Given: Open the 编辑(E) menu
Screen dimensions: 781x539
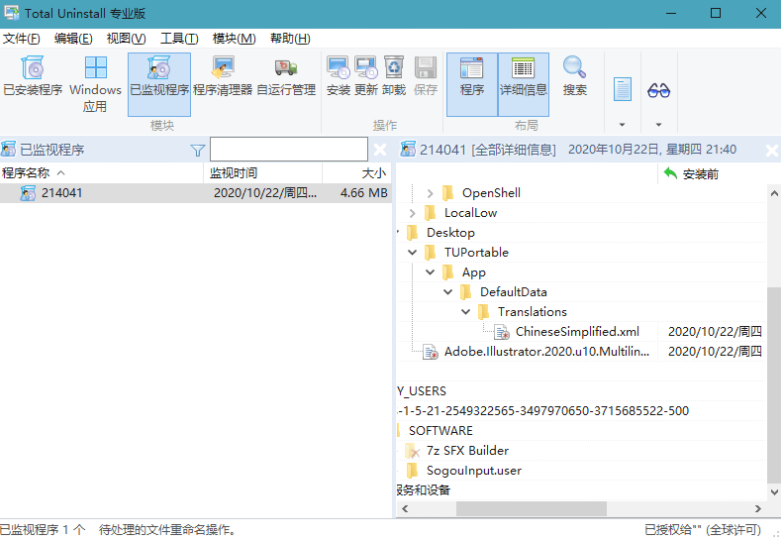Looking at the screenshot, I should tap(73, 38).
